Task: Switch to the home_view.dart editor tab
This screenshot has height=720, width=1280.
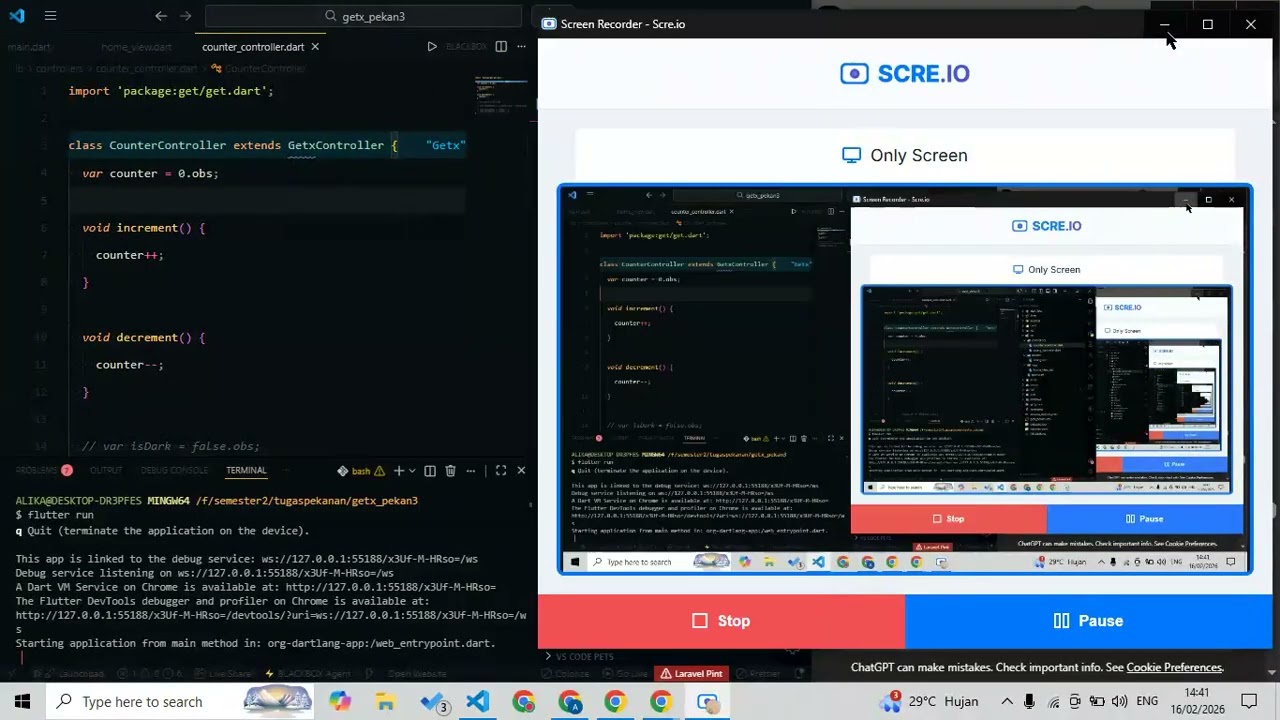Action: click(136, 47)
